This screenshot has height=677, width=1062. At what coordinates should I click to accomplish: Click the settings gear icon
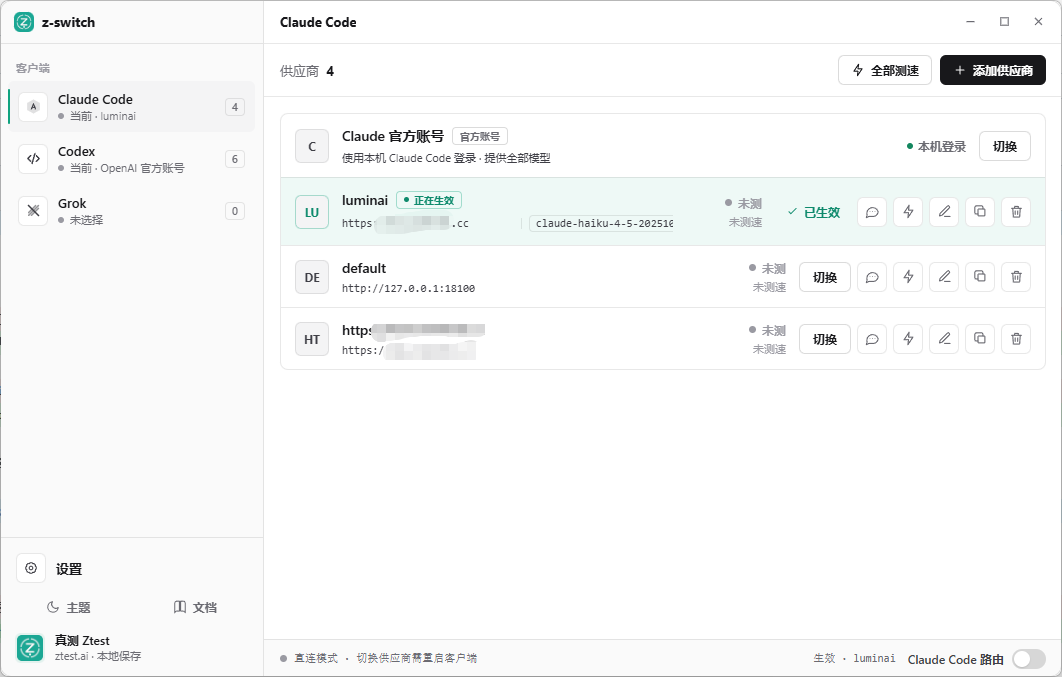(x=31, y=568)
